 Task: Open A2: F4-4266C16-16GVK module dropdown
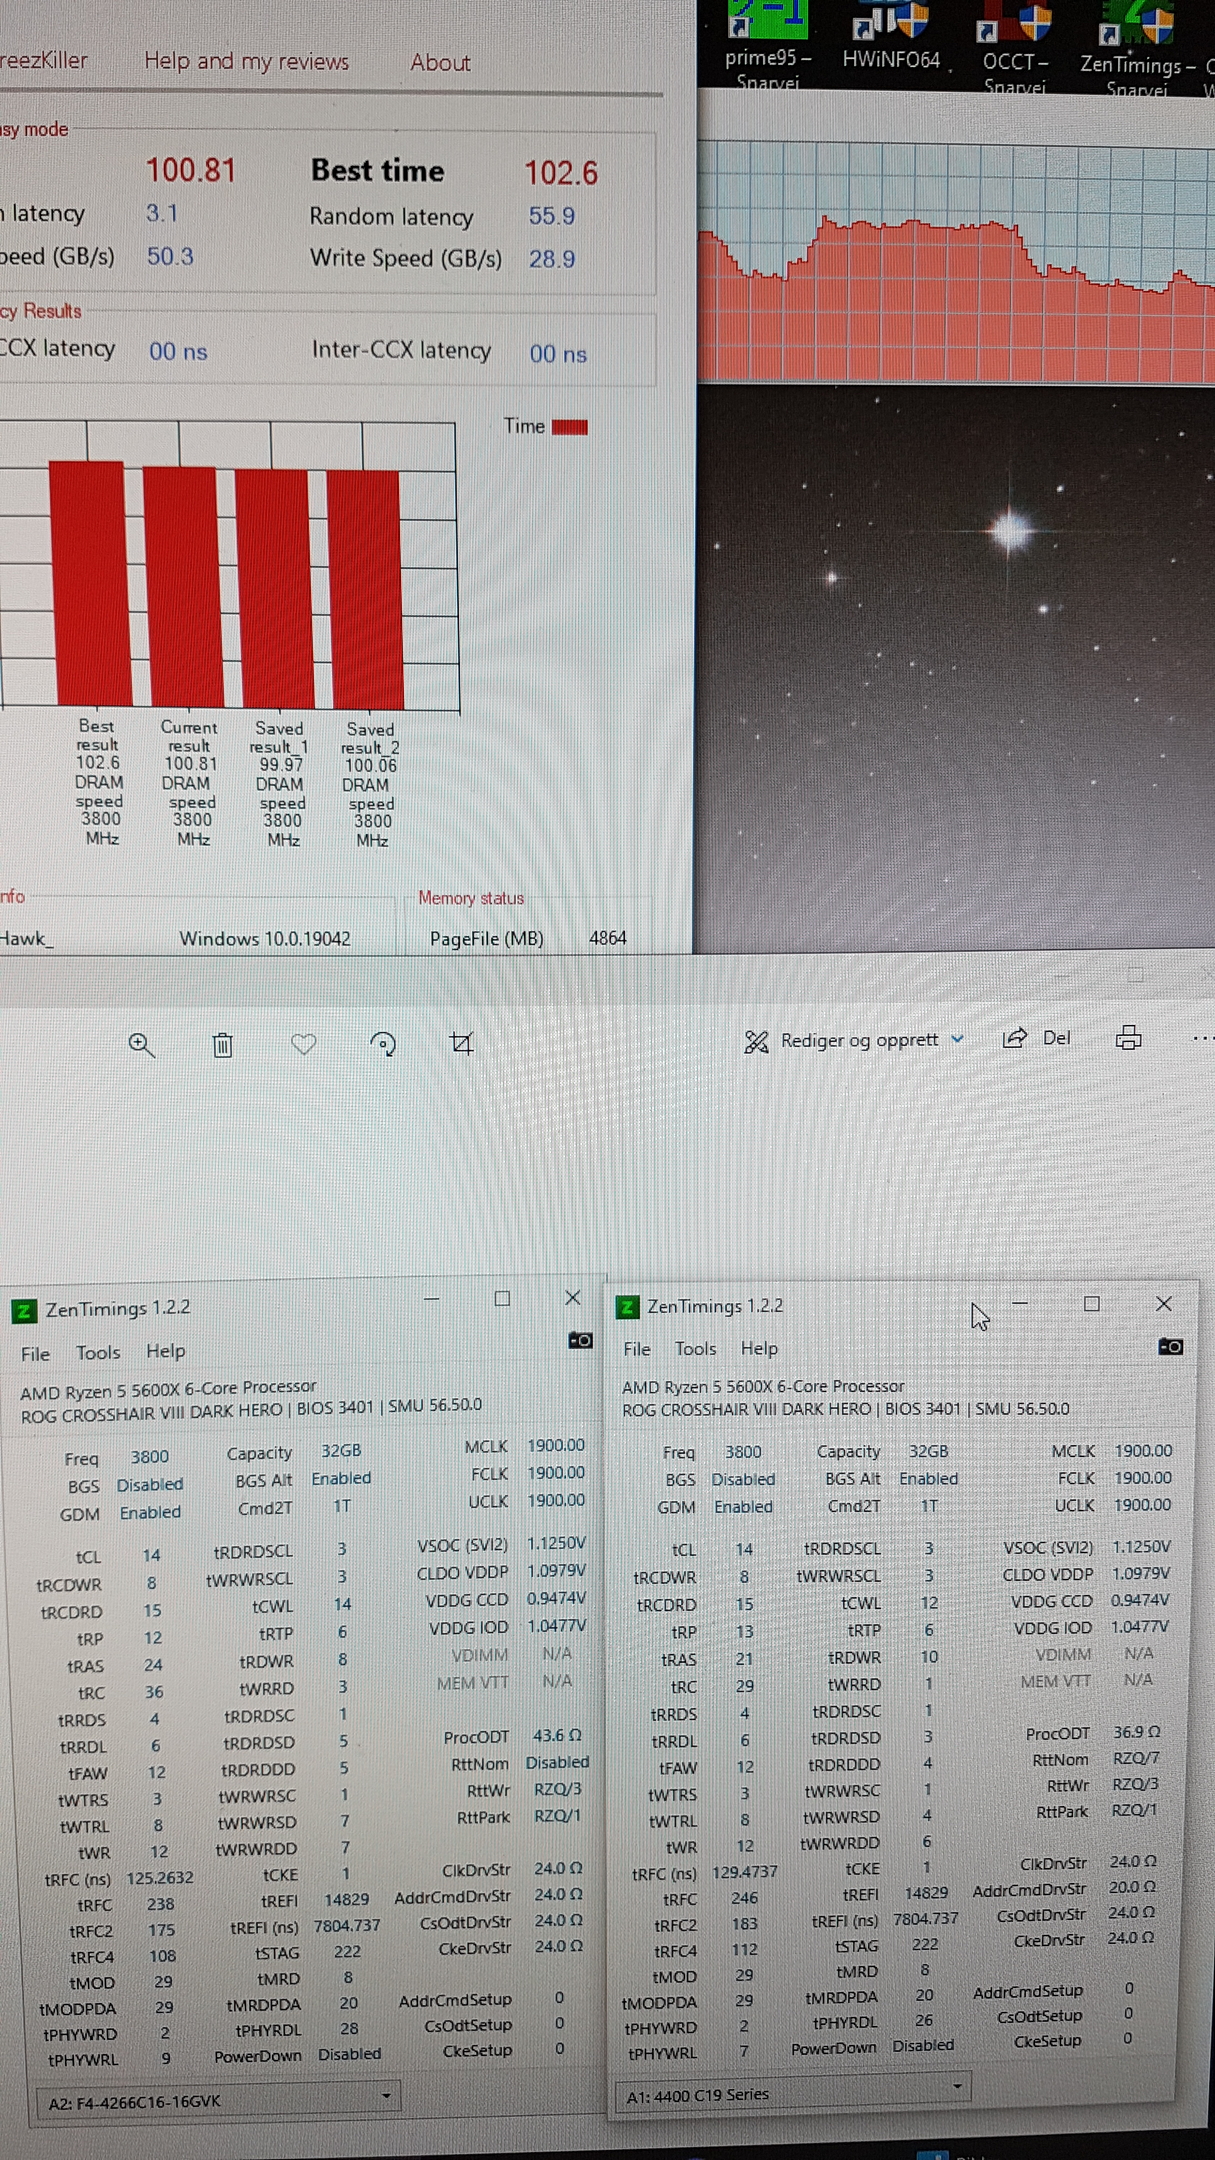[218, 2100]
